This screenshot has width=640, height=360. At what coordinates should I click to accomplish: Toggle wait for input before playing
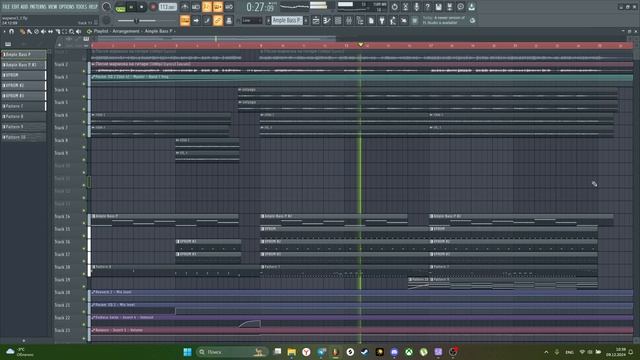click(196, 7)
